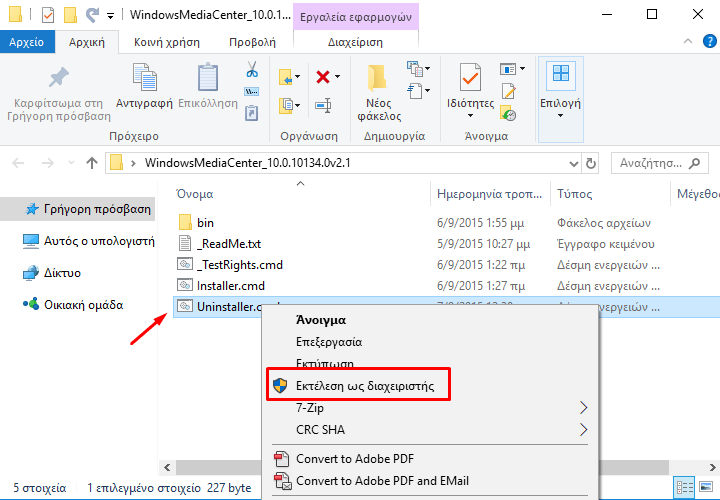
Task: Click the blue Help question mark icon
Action: (x=710, y=41)
